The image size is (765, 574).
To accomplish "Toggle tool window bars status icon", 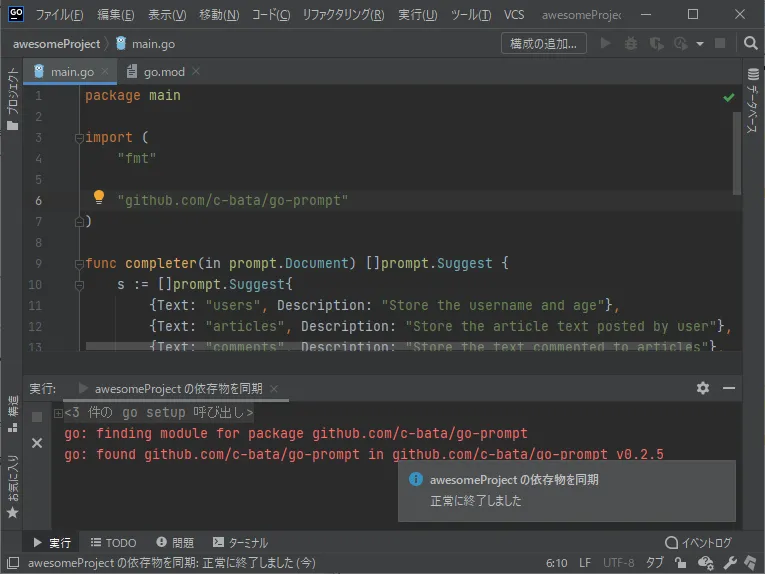I will point(13,563).
